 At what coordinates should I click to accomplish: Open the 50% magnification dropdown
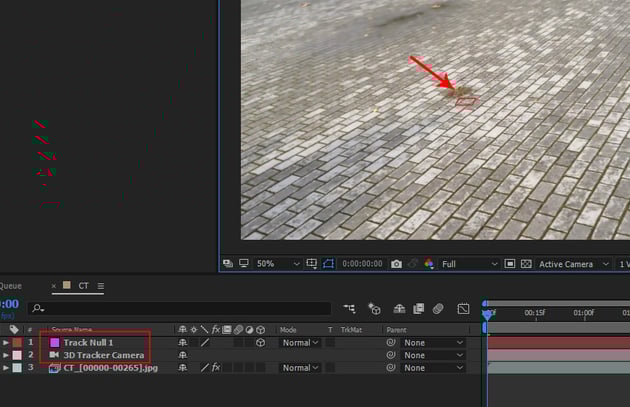pyautogui.click(x=278, y=264)
